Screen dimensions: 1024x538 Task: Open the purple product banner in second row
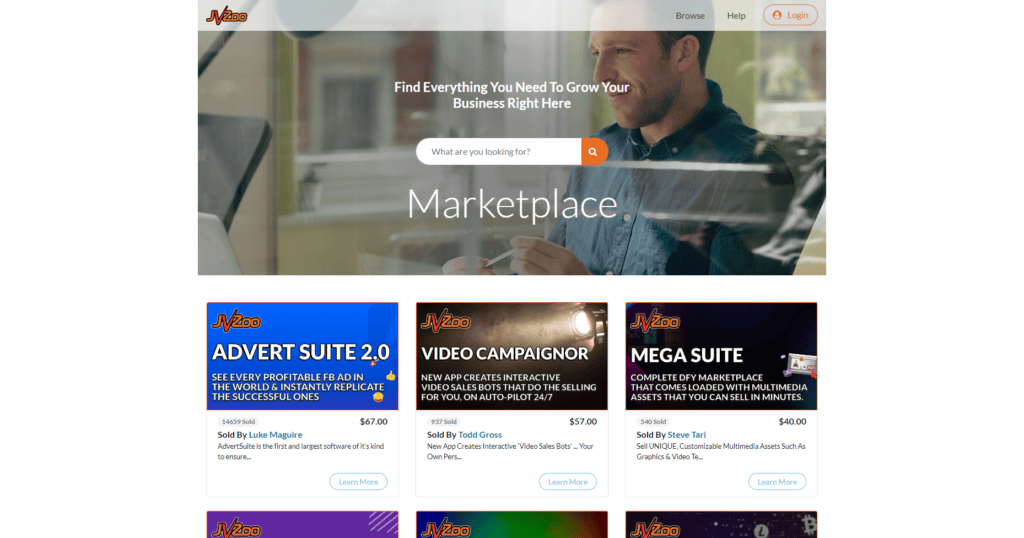click(x=302, y=525)
